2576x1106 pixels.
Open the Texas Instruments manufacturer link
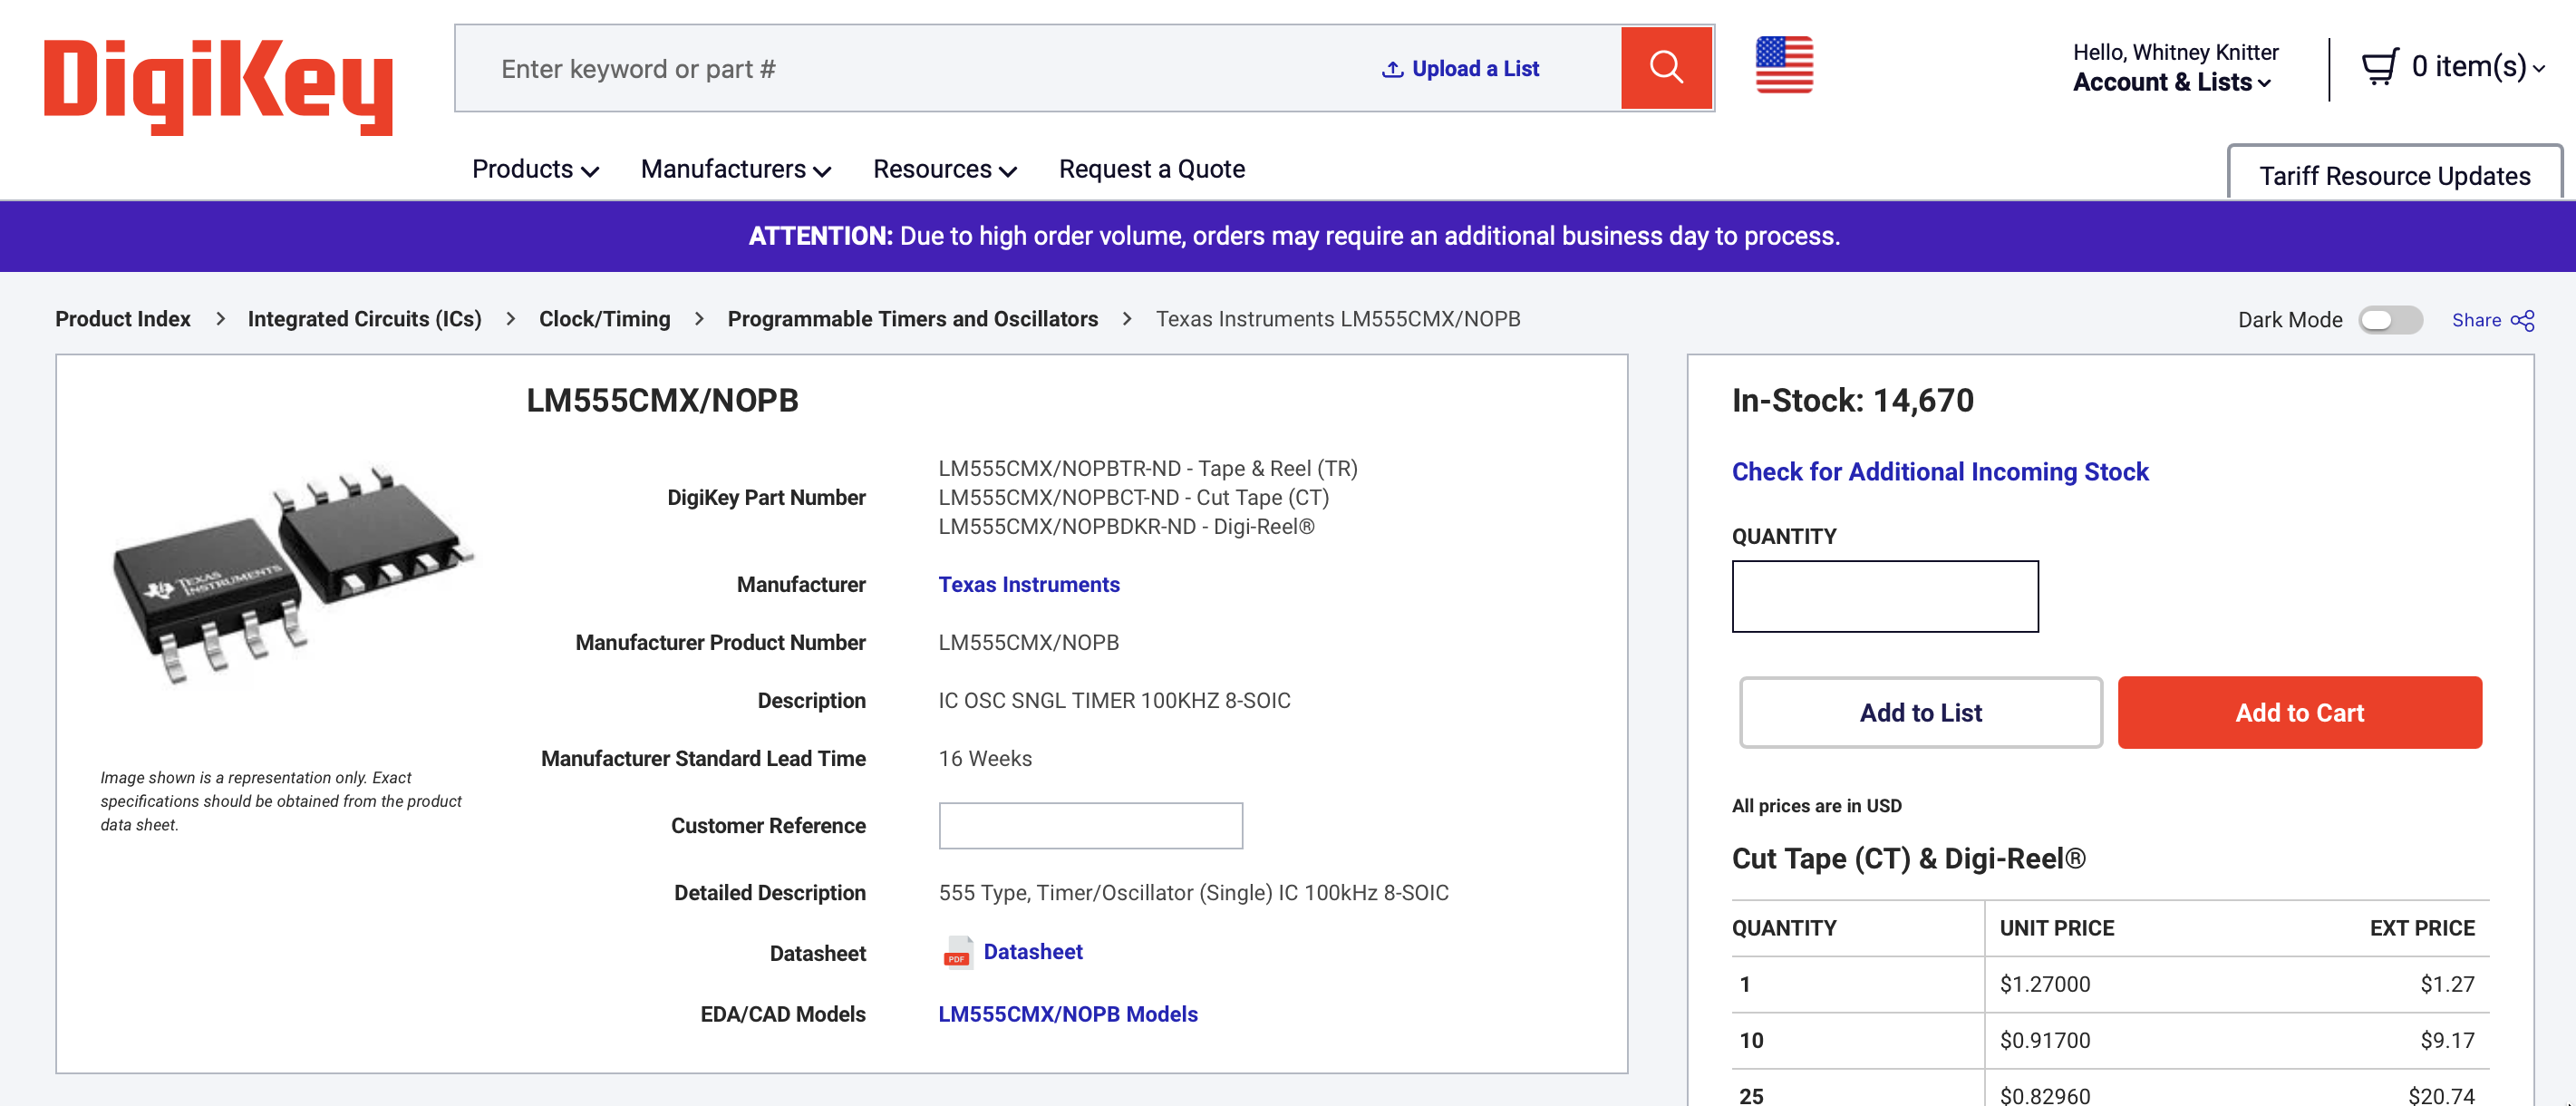tap(1029, 585)
